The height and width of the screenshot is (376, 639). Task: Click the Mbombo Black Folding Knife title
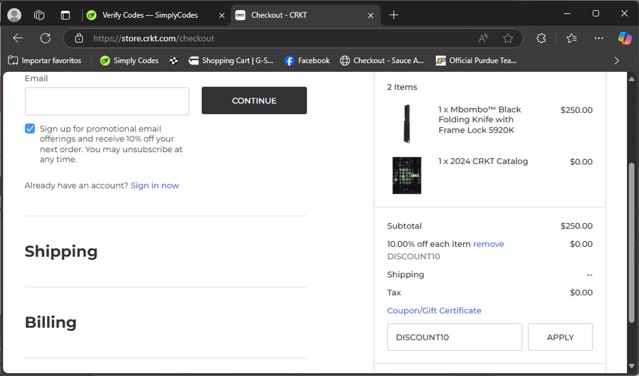tap(480, 120)
